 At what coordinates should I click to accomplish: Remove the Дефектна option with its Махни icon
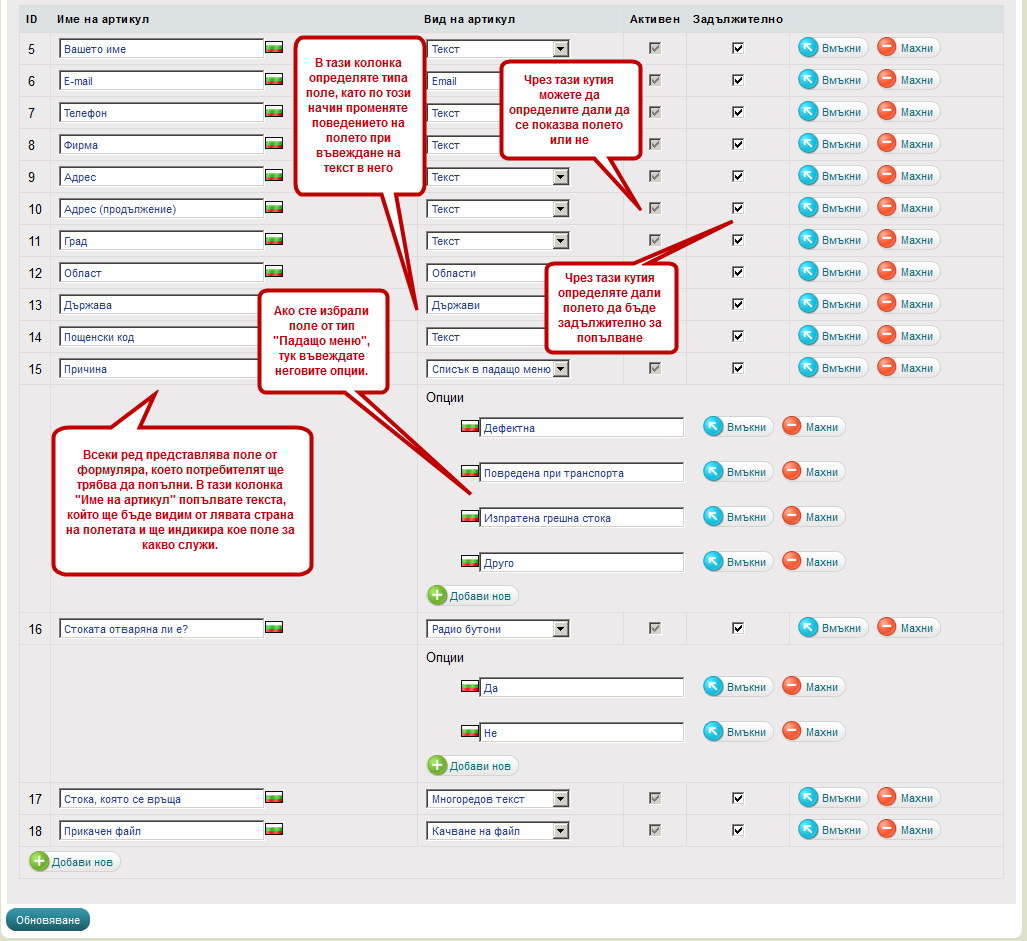click(x=792, y=427)
